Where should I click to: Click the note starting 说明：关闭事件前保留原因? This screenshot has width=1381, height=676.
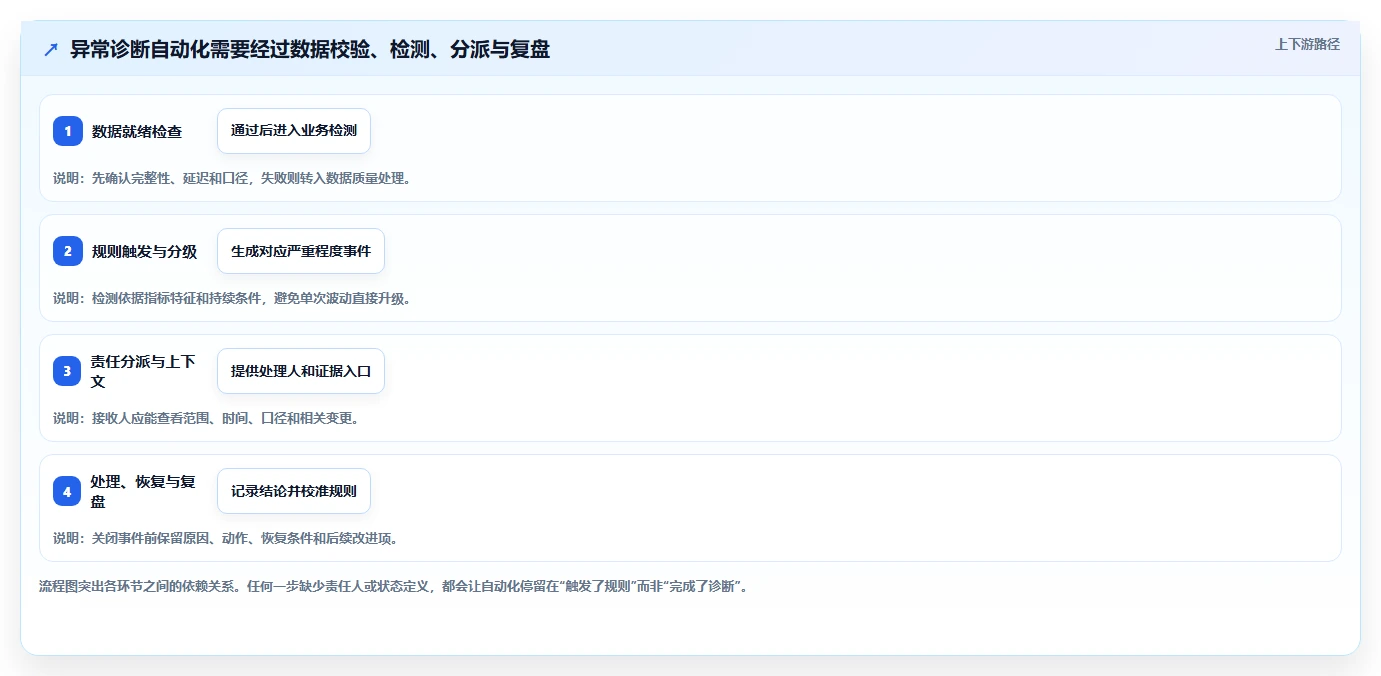click(x=225, y=538)
